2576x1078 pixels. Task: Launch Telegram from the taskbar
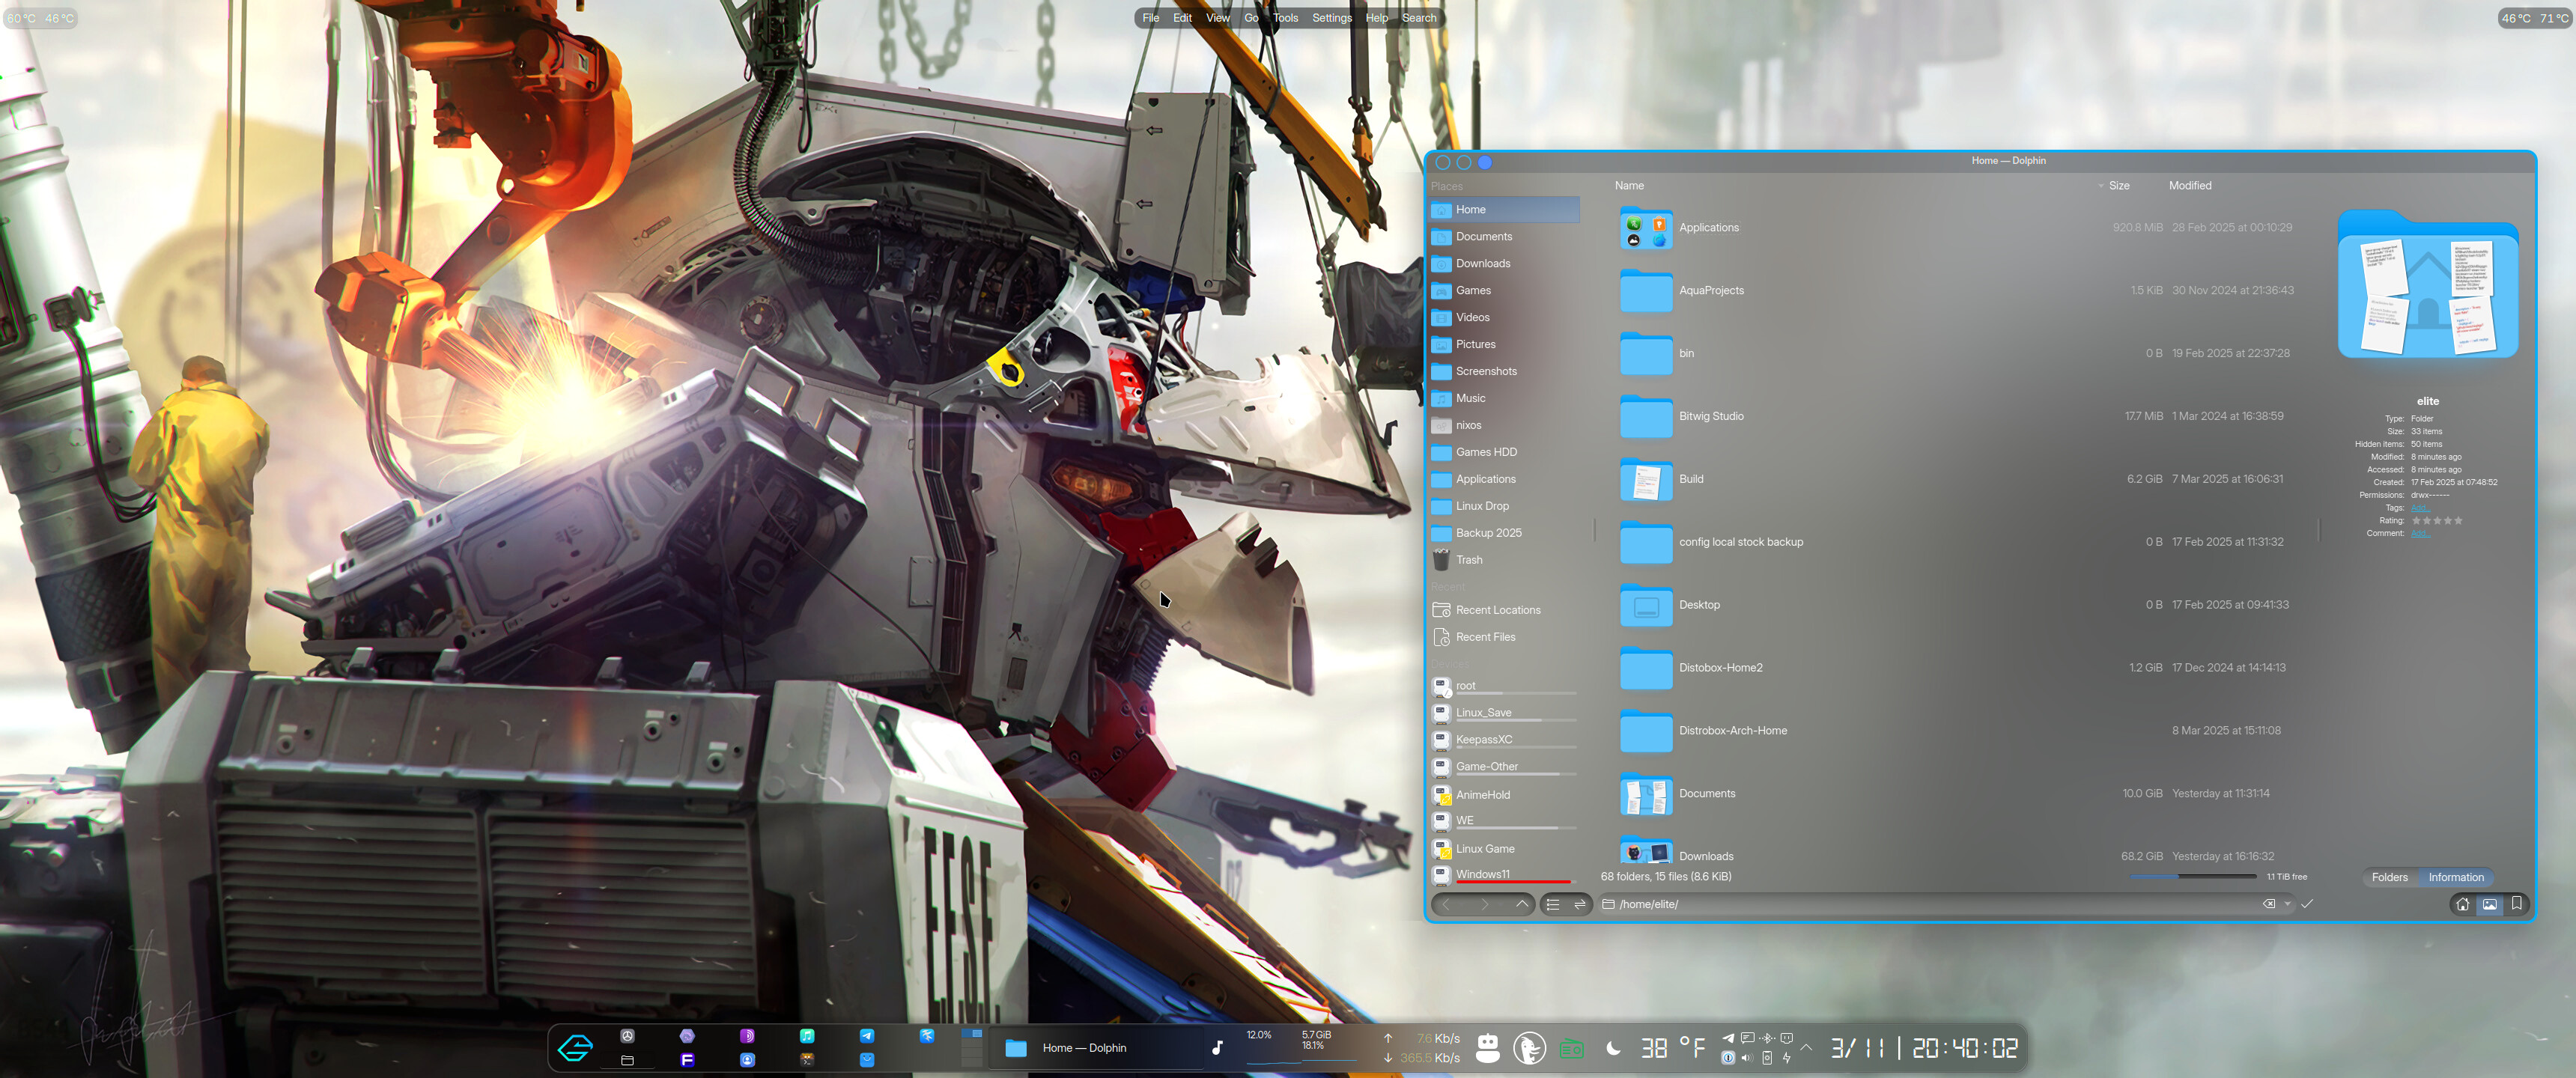pyautogui.click(x=867, y=1036)
